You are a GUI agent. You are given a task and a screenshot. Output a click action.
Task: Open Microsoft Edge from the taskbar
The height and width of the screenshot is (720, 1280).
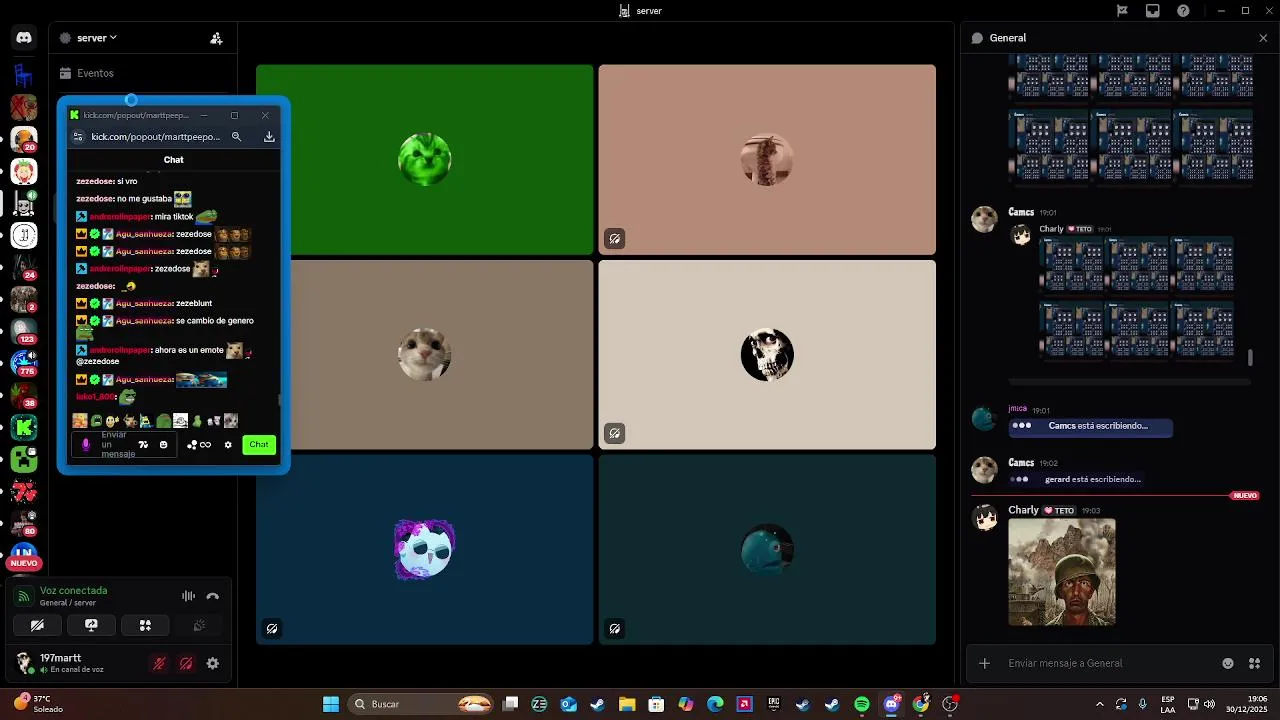(x=715, y=704)
